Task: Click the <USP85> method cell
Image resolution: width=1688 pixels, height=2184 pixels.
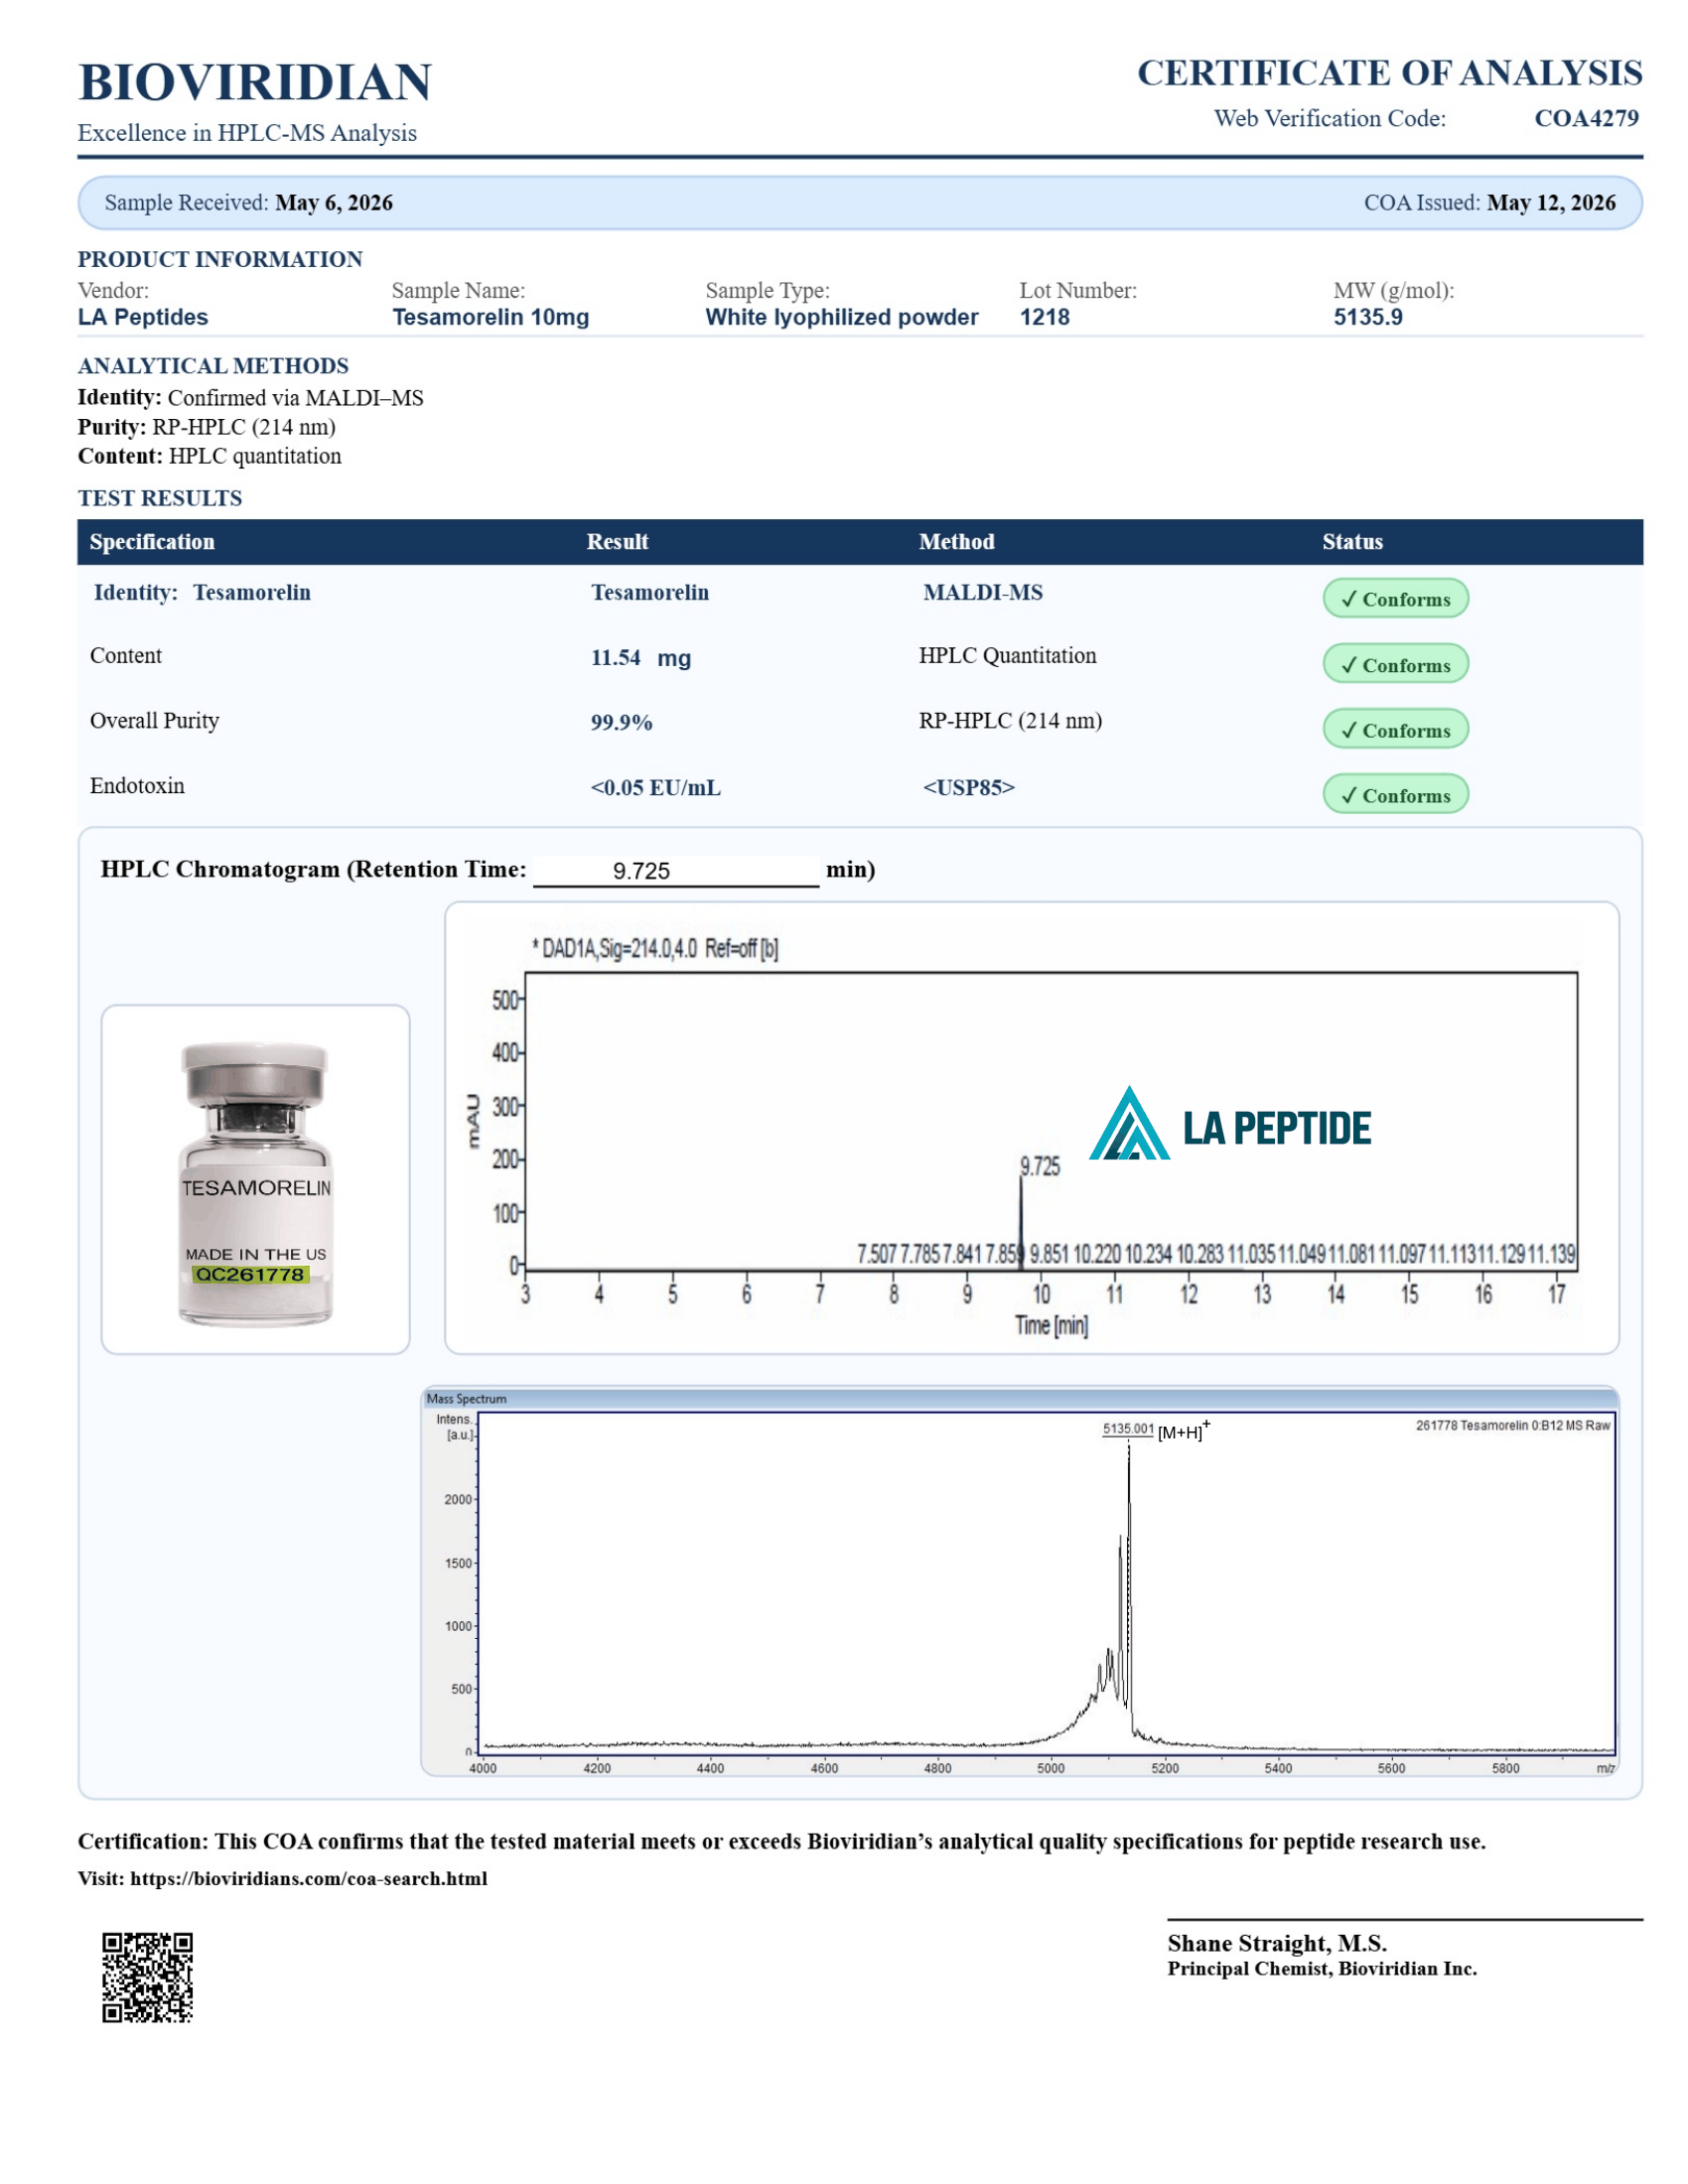Action: click(969, 788)
